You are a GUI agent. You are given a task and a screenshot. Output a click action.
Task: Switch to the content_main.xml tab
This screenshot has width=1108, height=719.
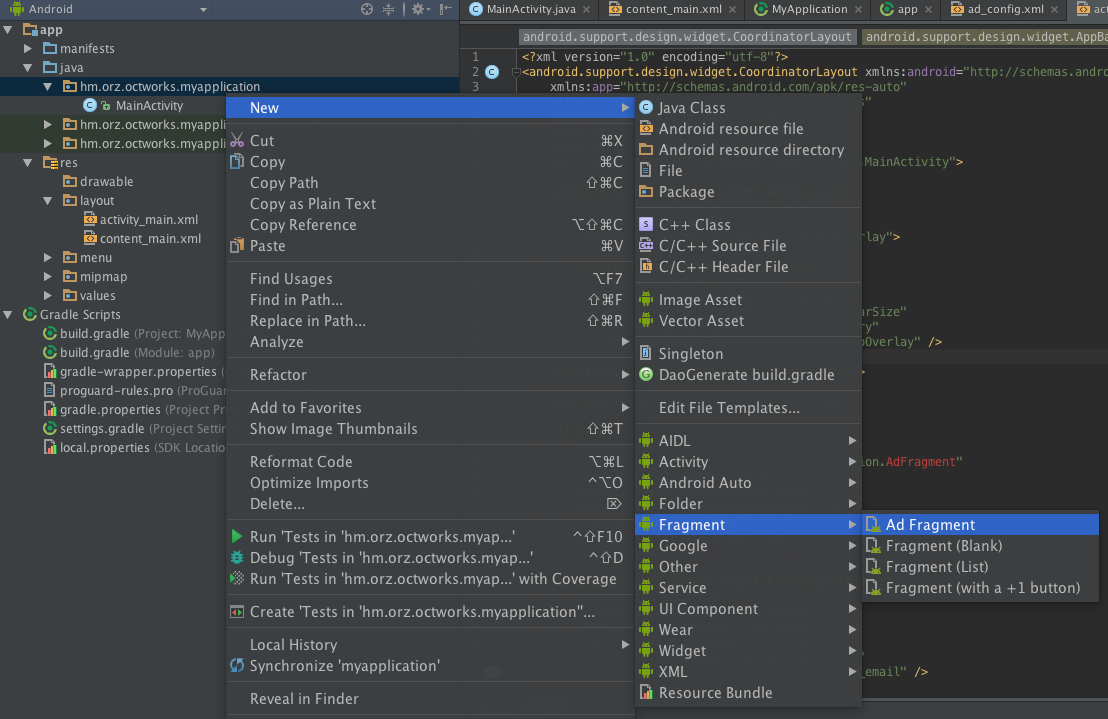click(673, 9)
